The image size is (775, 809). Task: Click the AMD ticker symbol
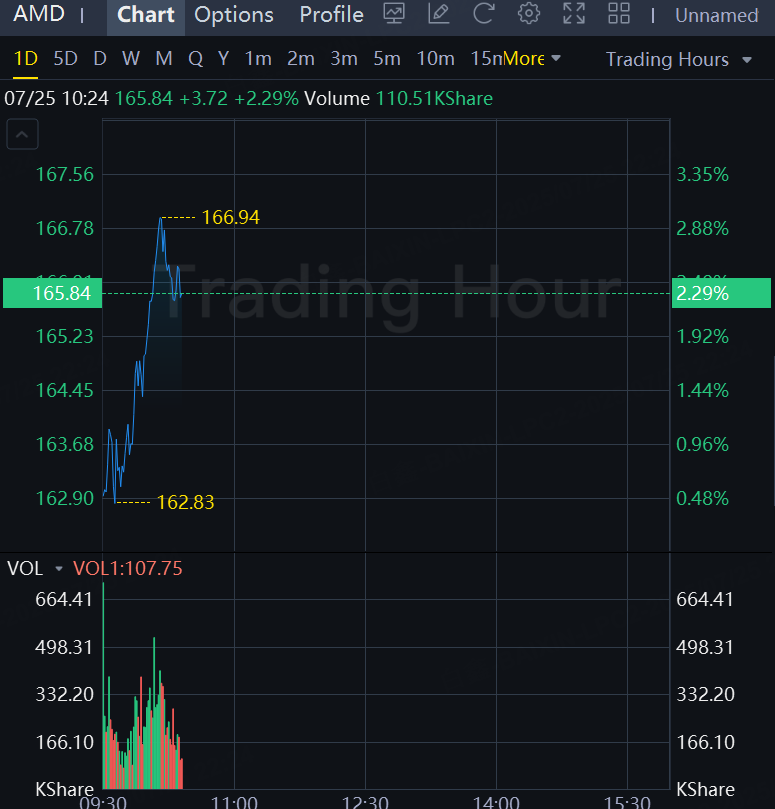[x=39, y=14]
